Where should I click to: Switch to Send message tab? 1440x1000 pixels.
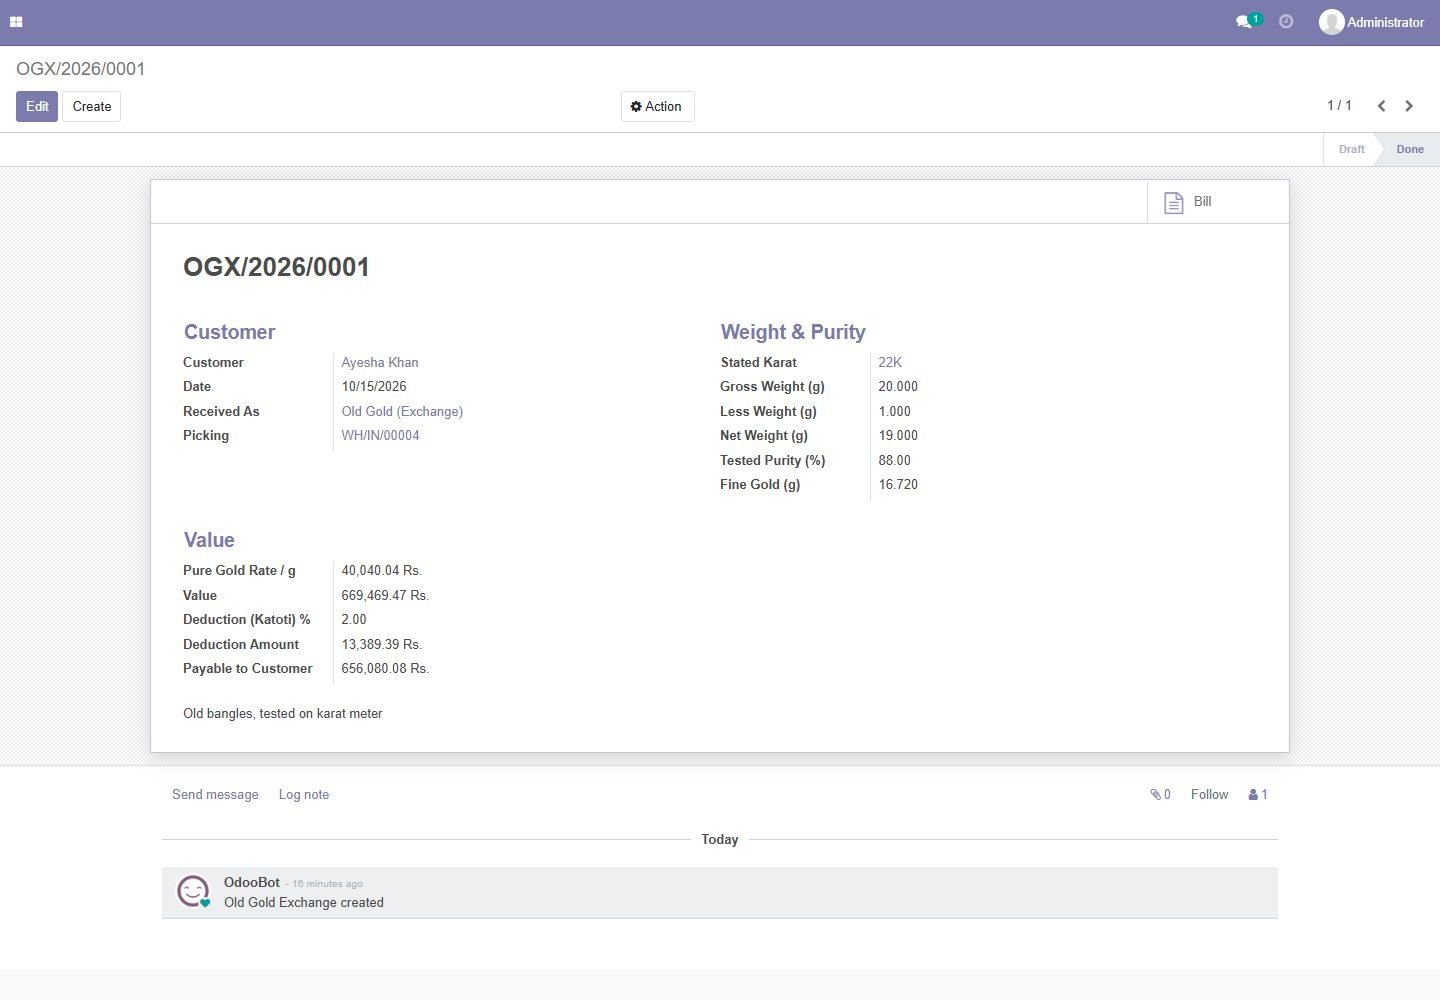[x=215, y=795]
